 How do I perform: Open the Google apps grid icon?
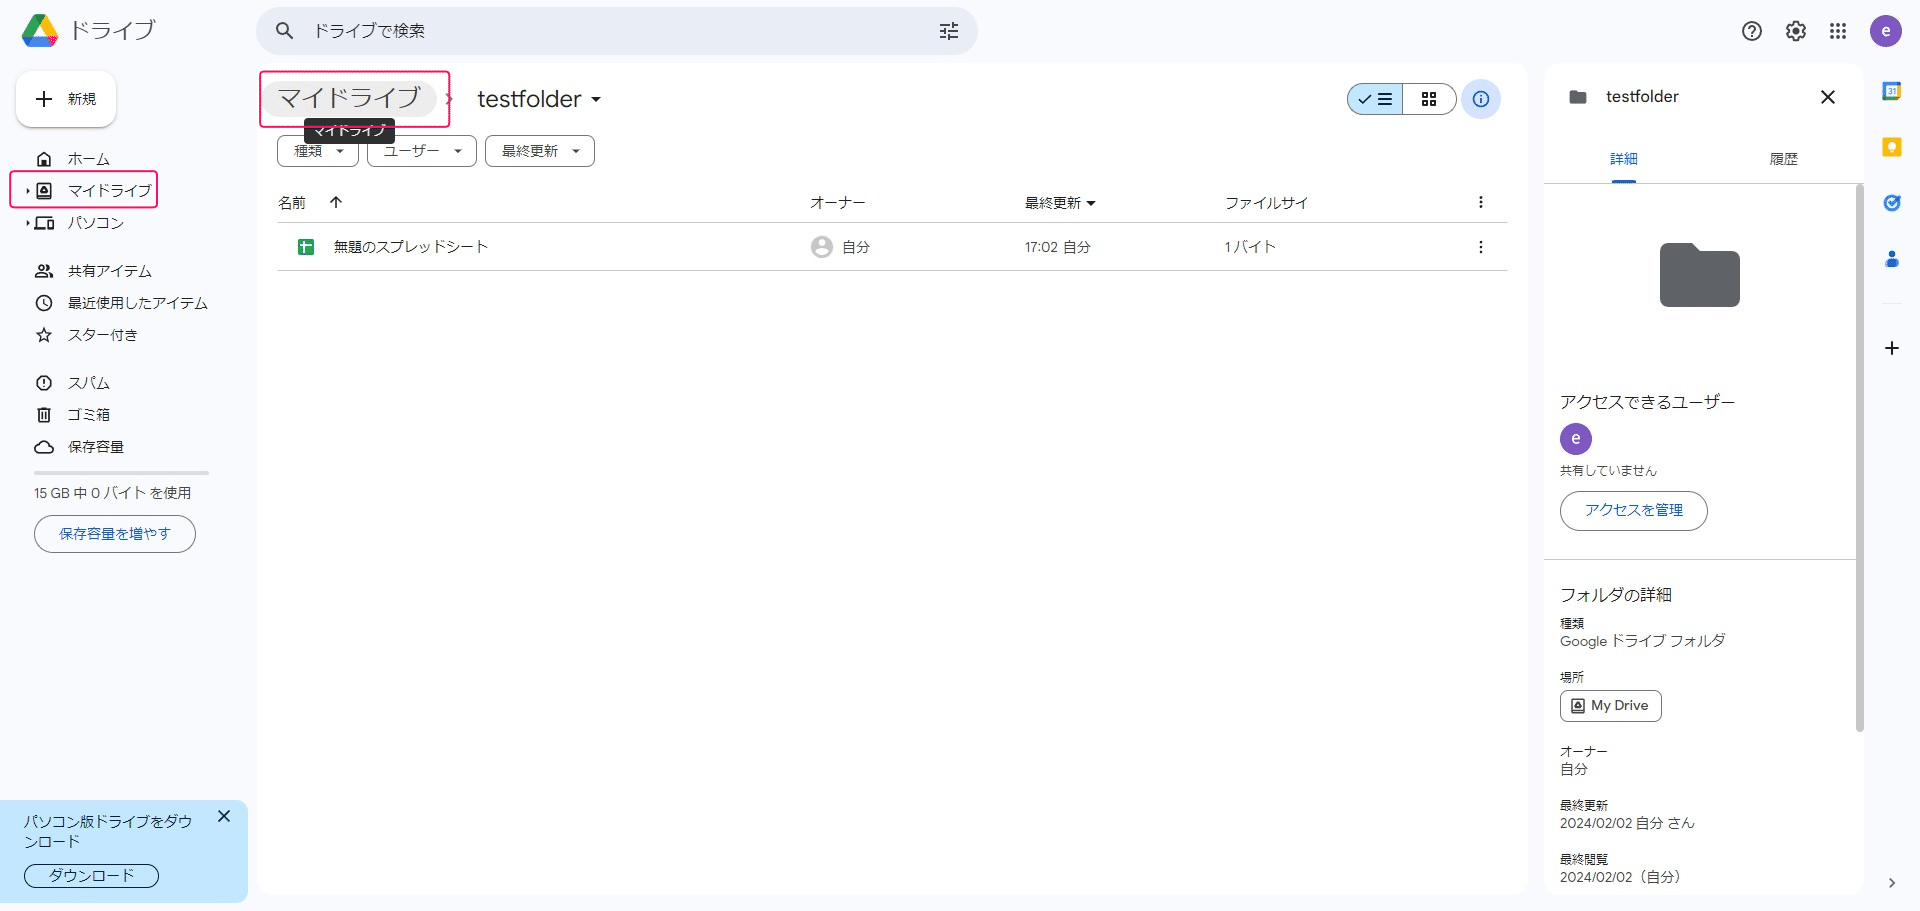pyautogui.click(x=1838, y=31)
